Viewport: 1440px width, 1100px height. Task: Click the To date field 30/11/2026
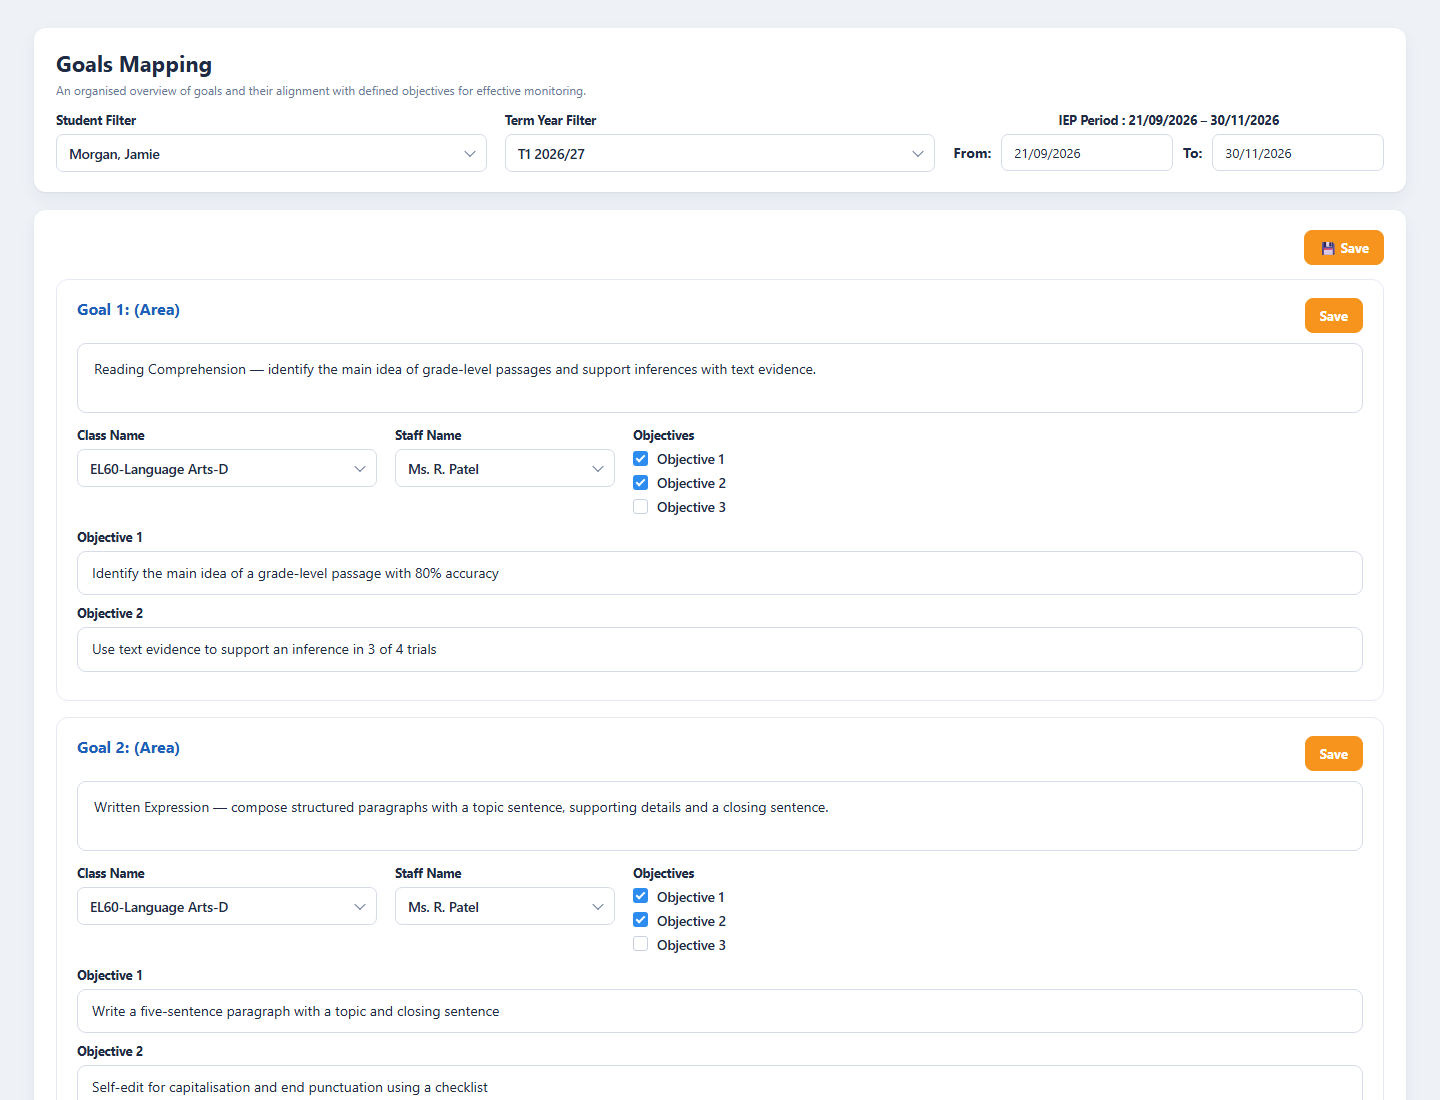pos(1297,153)
